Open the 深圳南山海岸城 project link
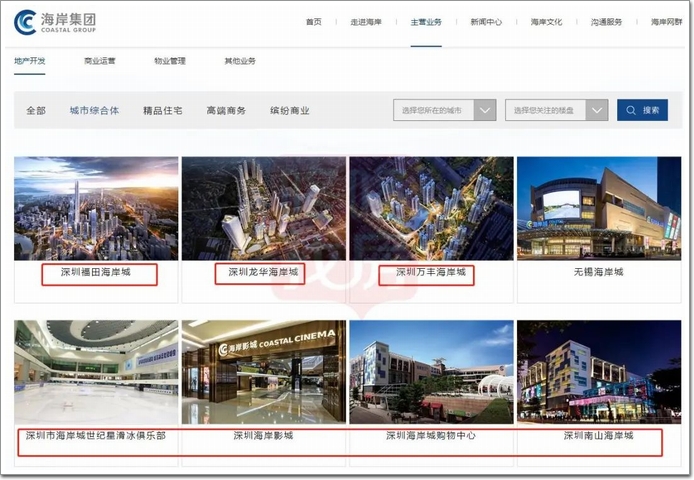This screenshot has height=480, width=694. click(598, 436)
